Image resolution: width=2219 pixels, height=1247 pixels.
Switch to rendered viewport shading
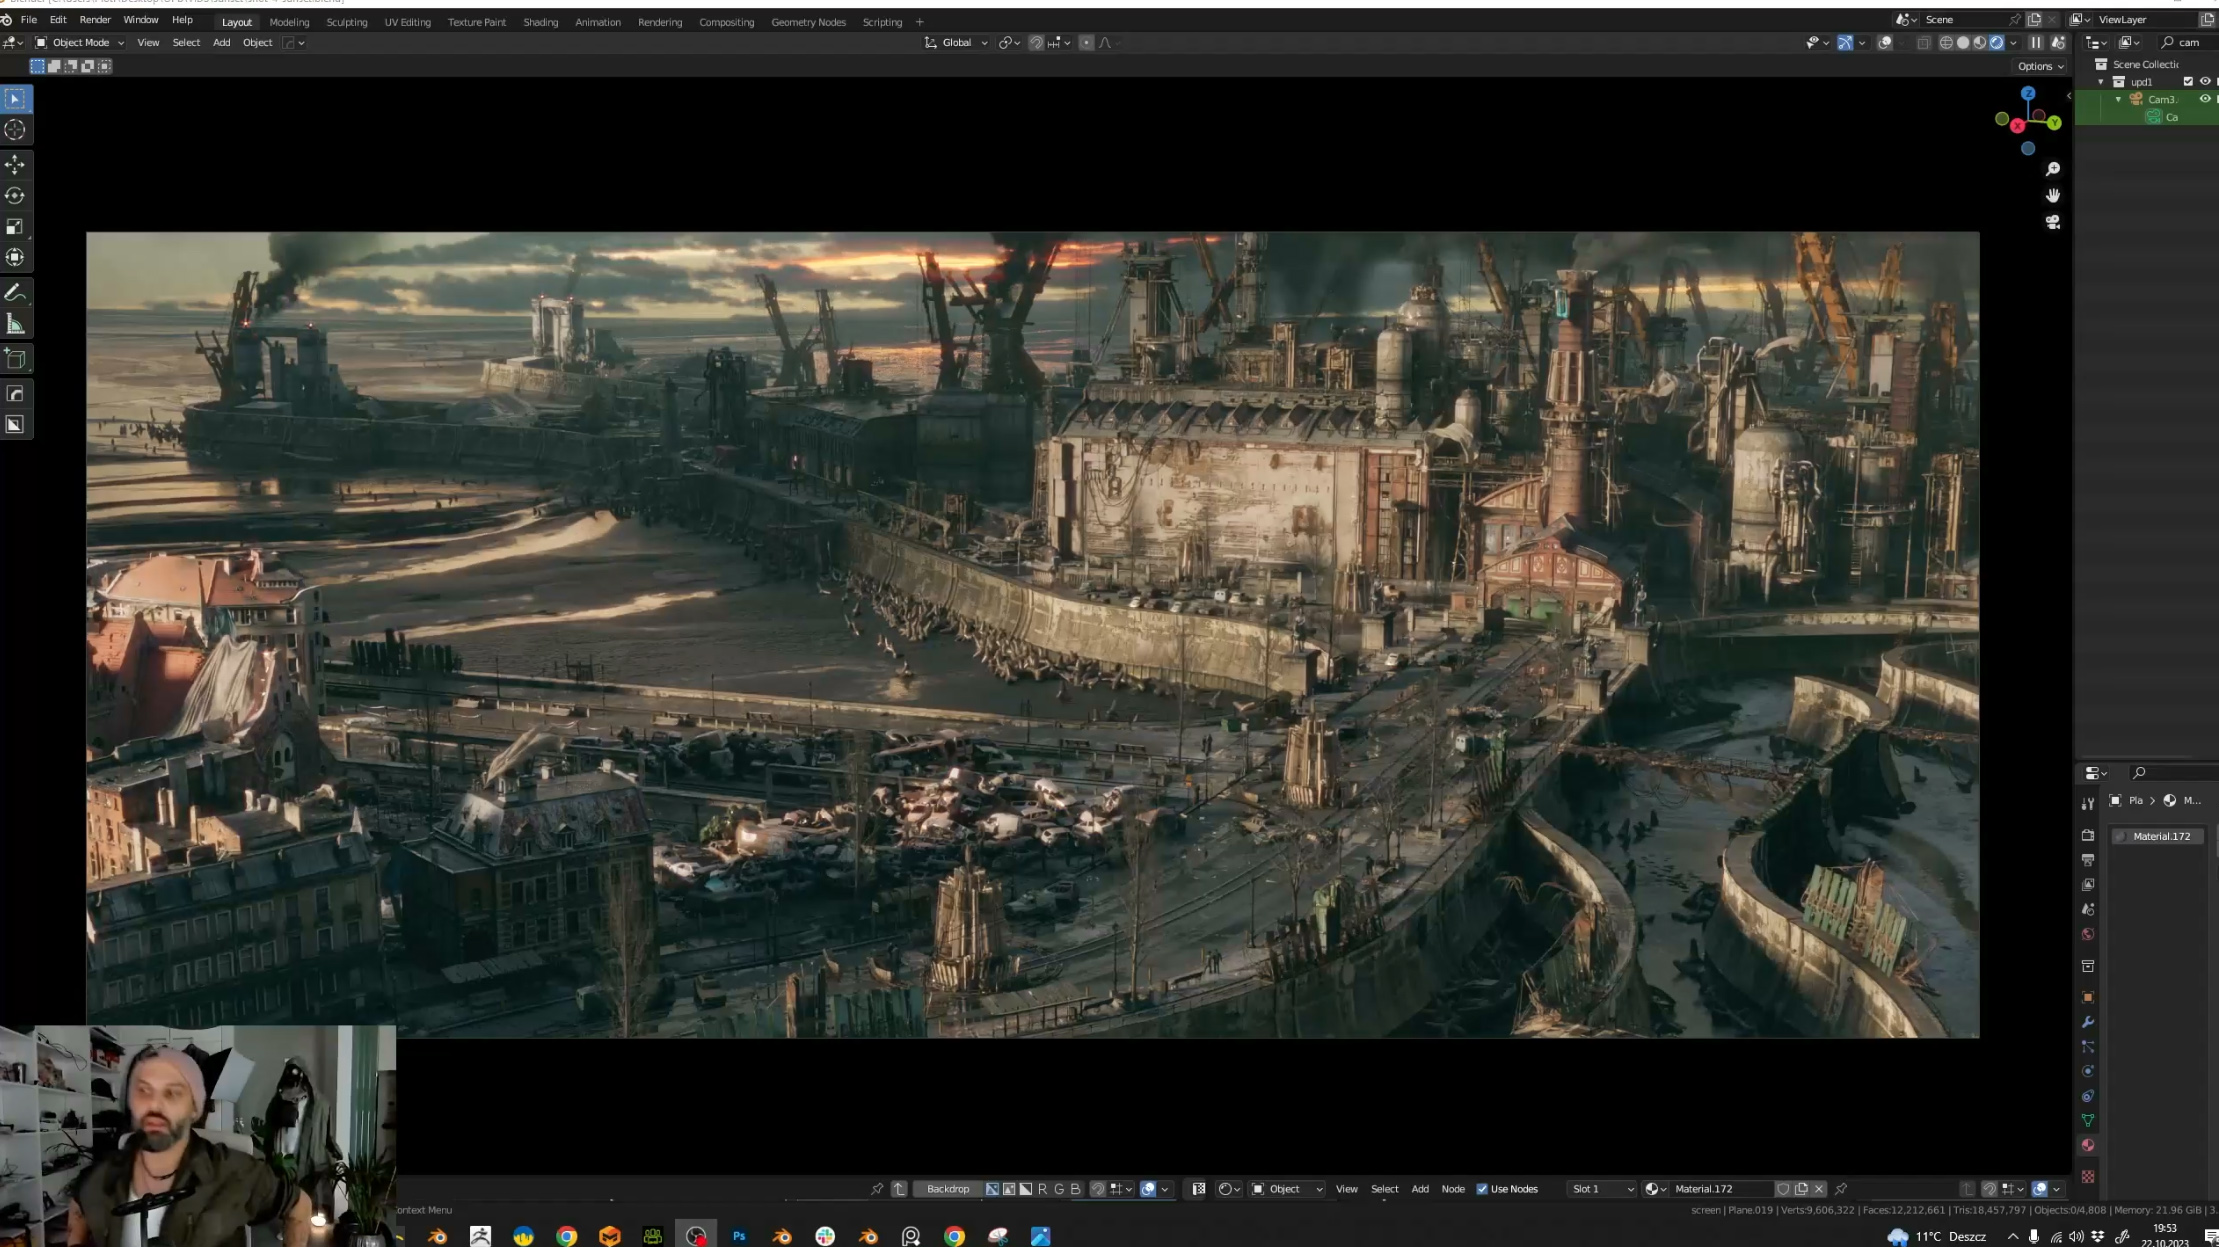tap(1997, 43)
